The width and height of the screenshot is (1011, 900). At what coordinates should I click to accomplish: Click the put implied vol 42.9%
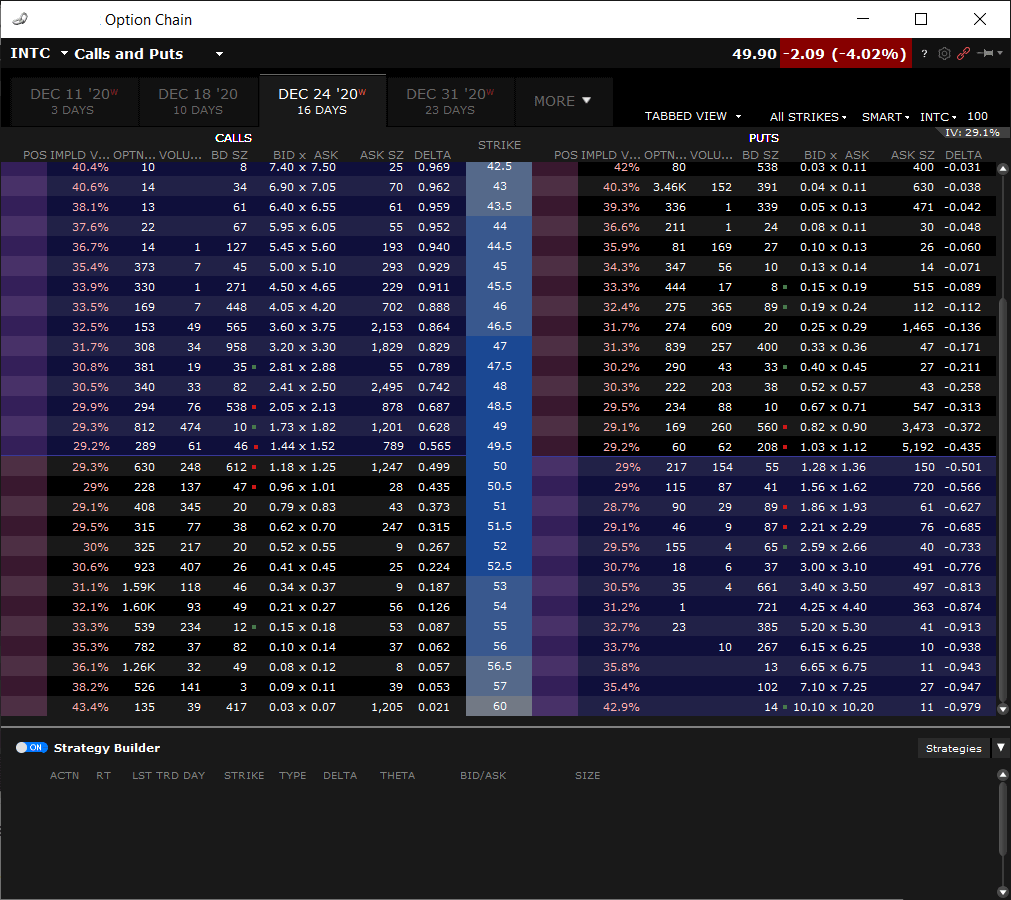[621, 707]
